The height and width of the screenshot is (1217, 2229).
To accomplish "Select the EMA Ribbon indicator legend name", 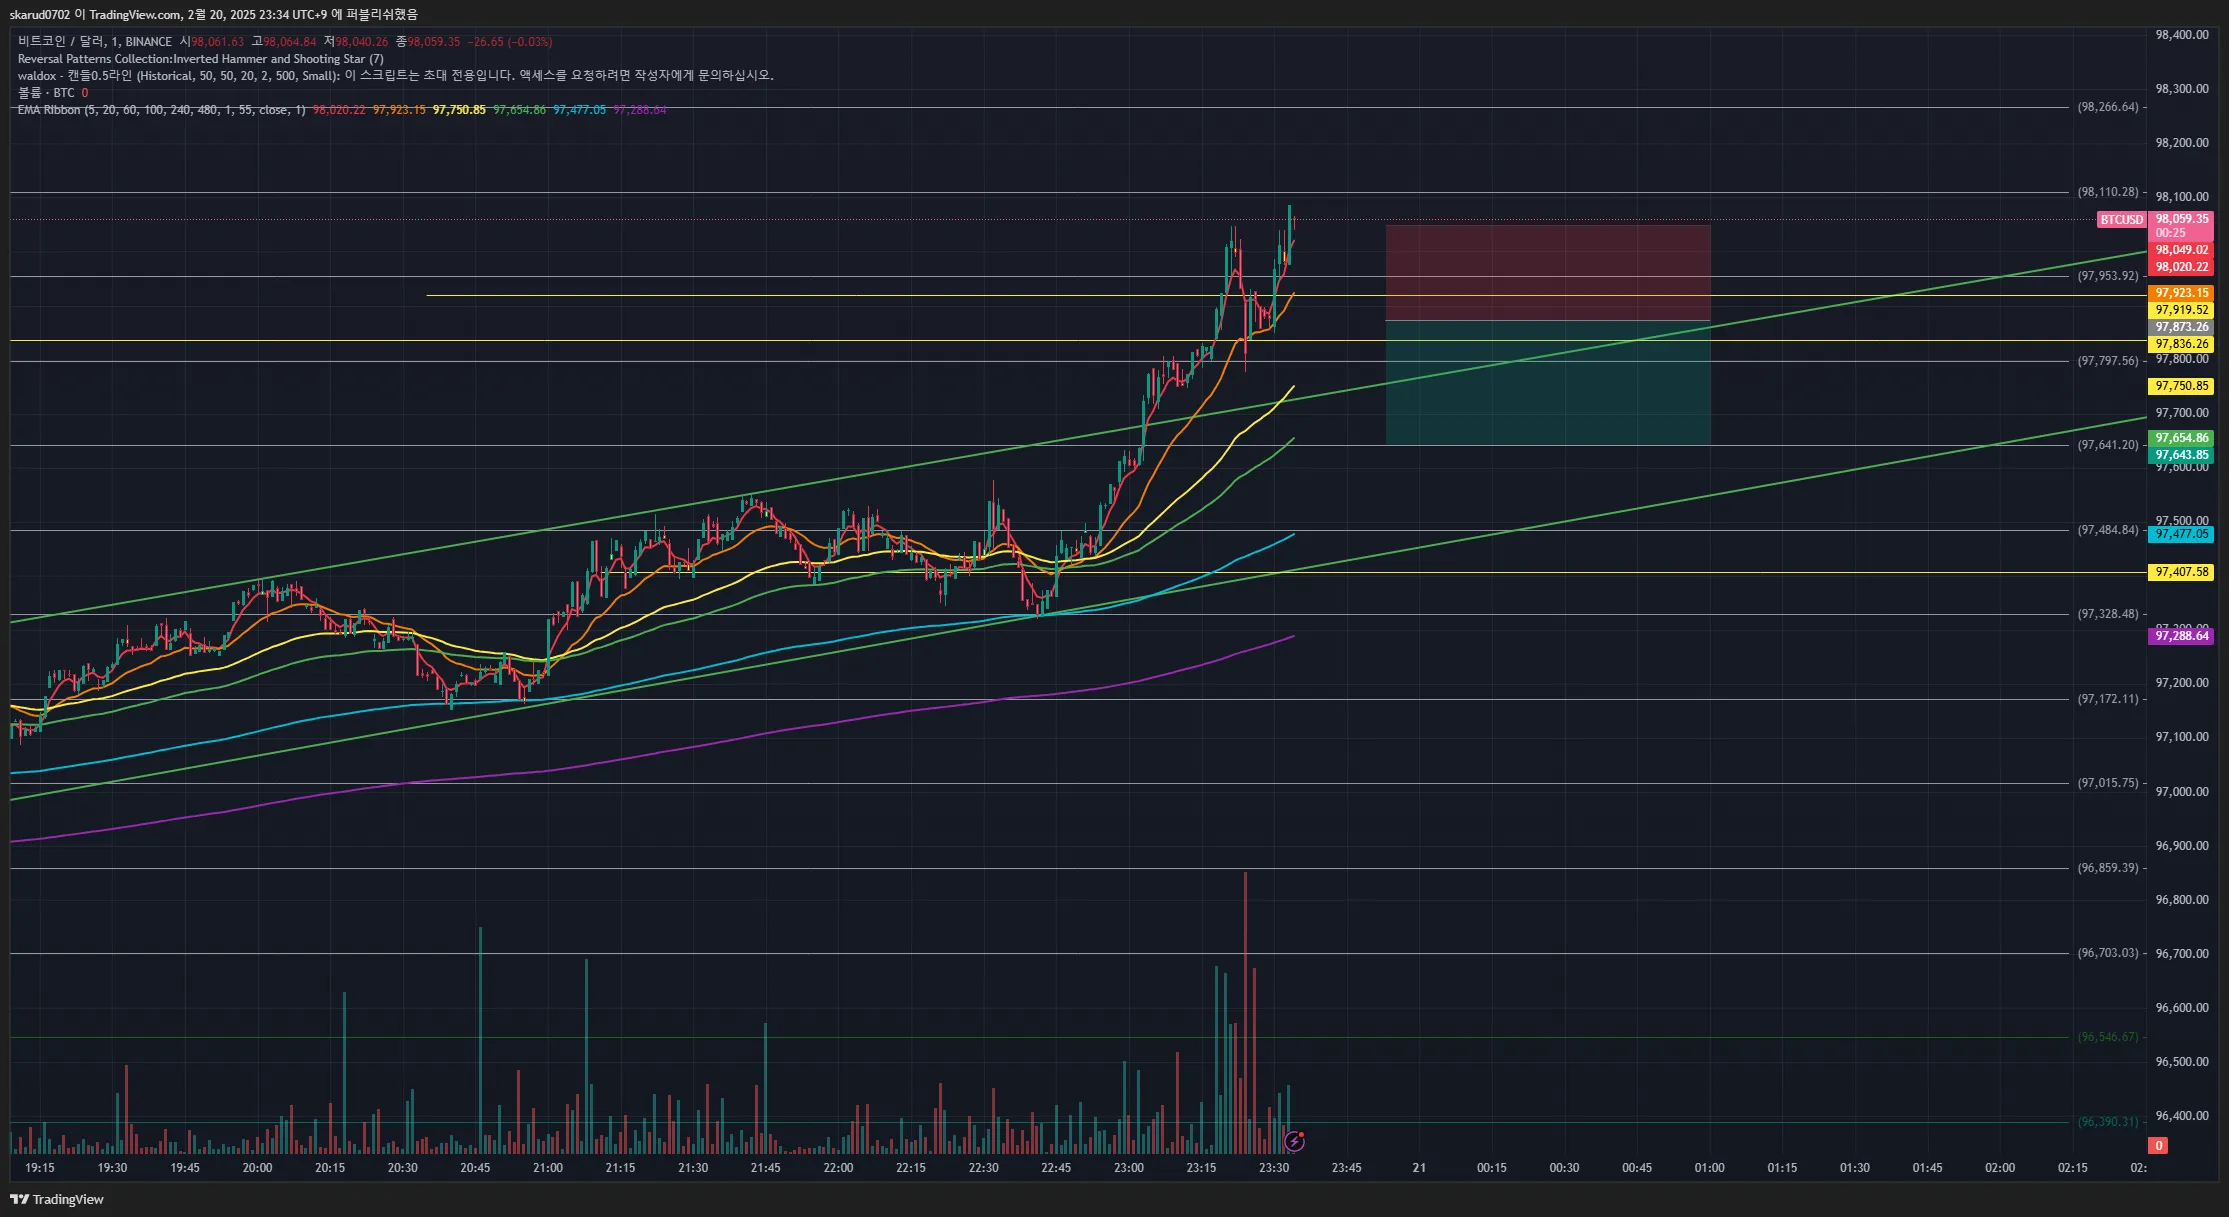I will pos(161,110).
